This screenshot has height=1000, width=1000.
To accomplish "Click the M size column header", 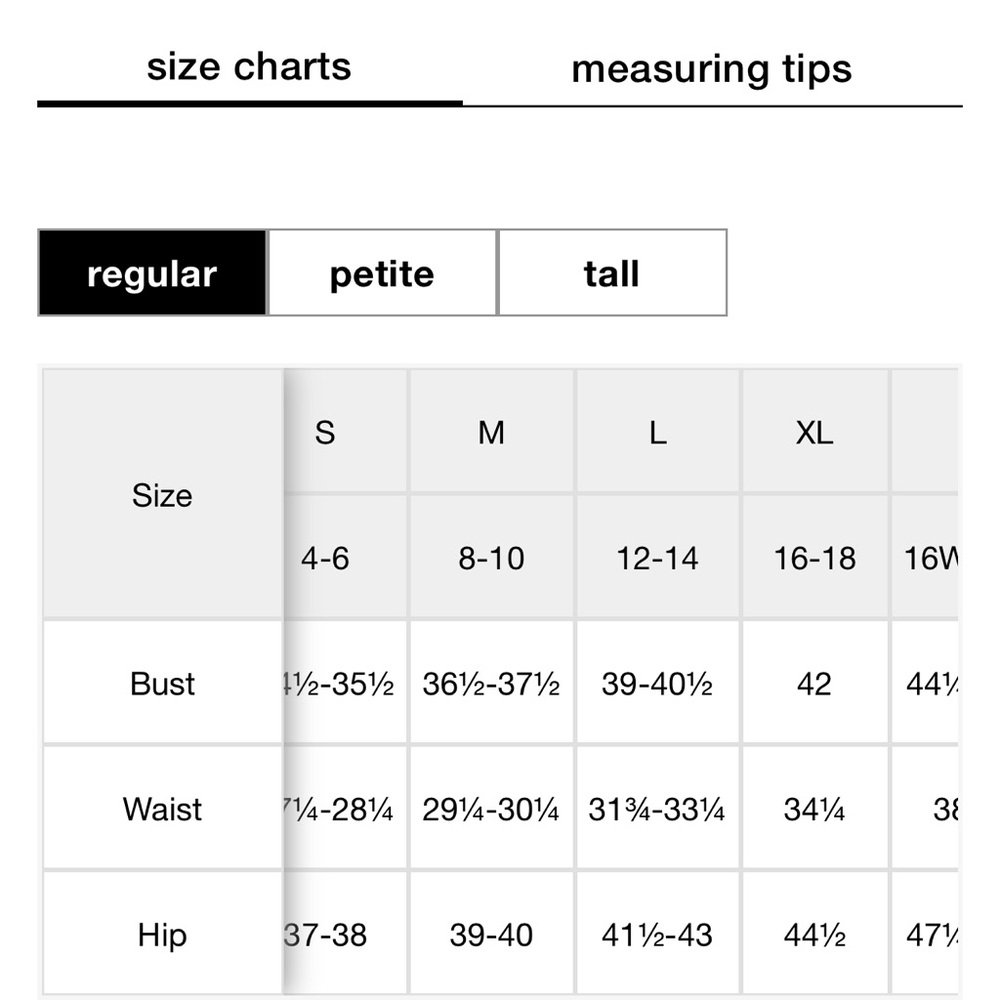I will click(491, 432).
